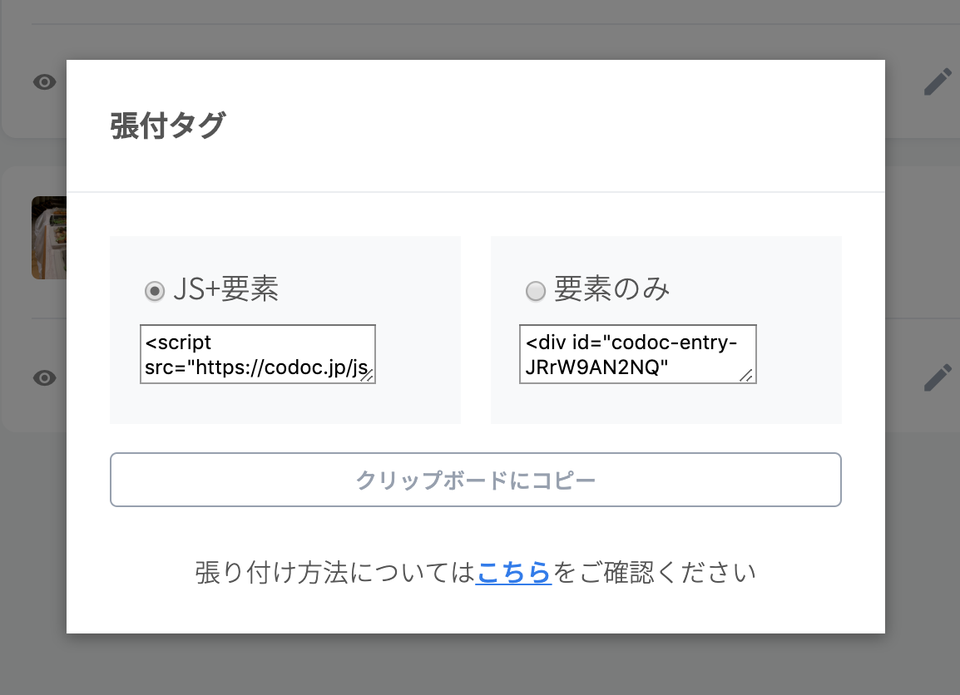
Task: Click the upper pencil edit icon
Action: tap(938, 82)
